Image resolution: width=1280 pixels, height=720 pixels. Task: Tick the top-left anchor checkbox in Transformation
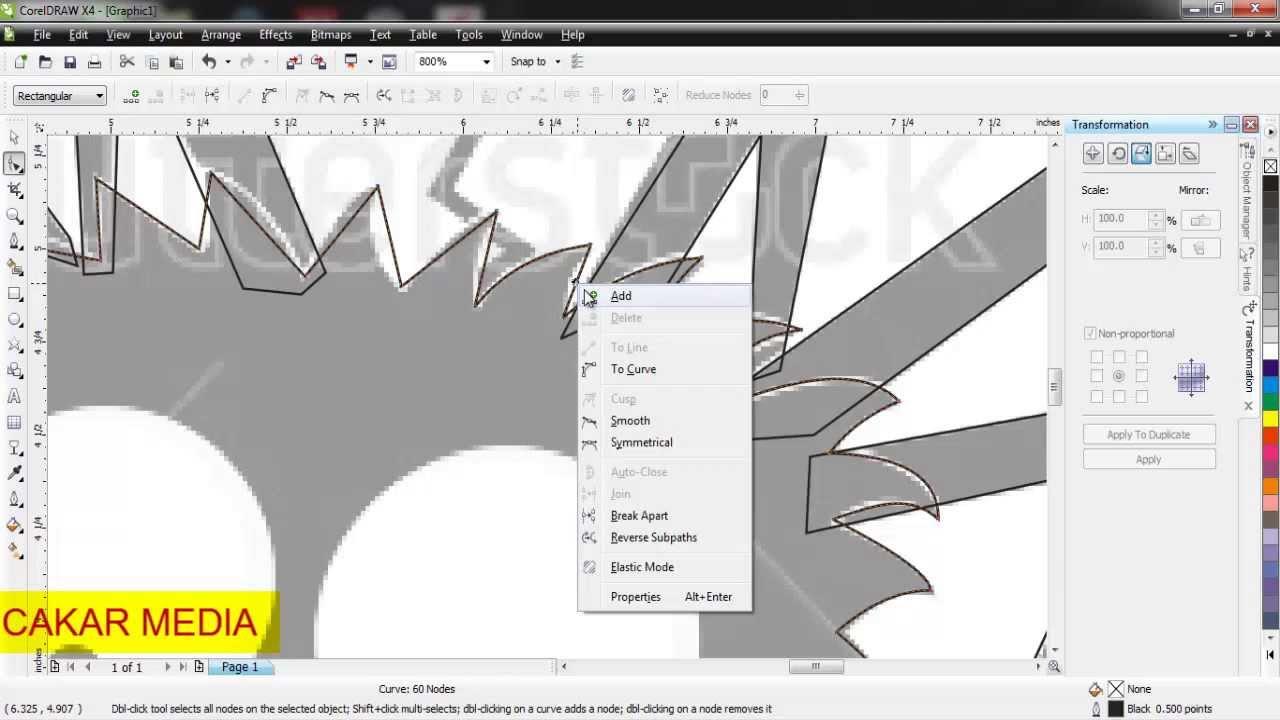click(x=1097, y=357)
